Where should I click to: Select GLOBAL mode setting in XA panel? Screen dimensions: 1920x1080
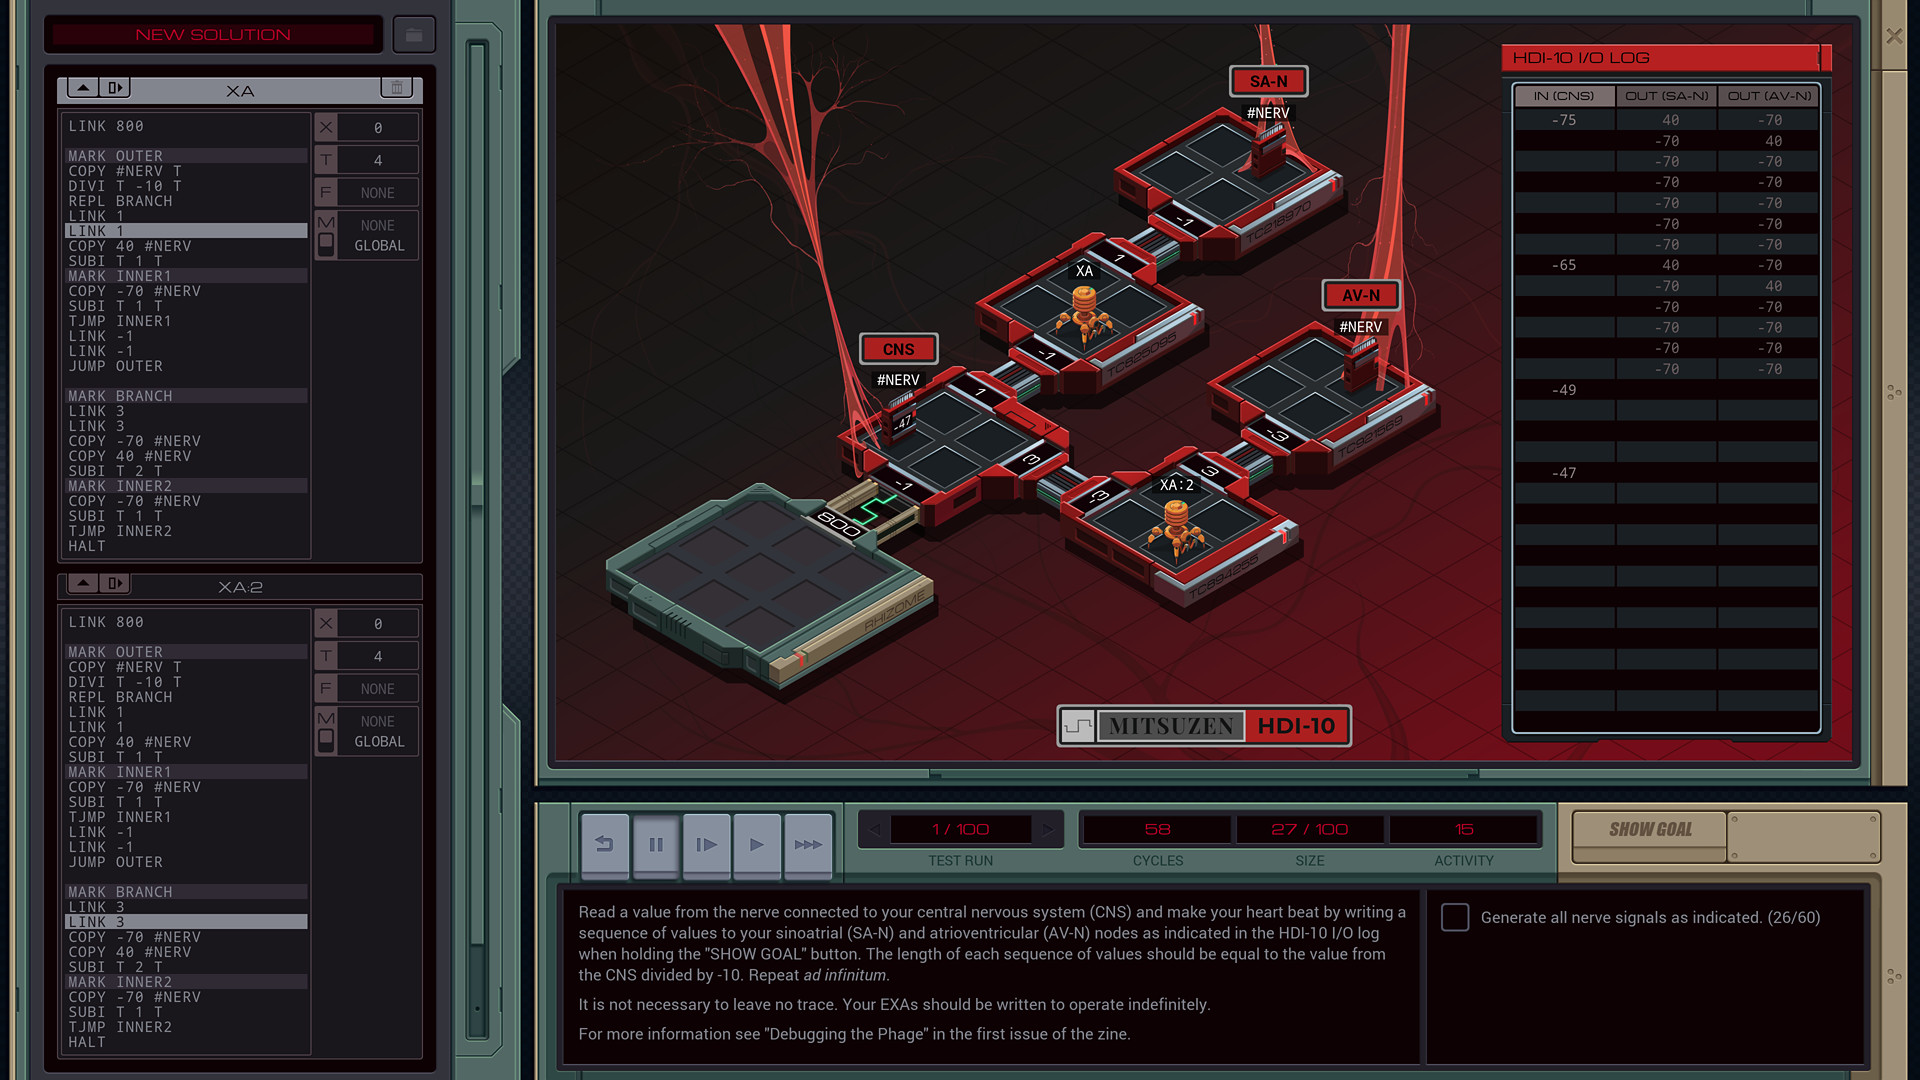[x=378, y=244]
